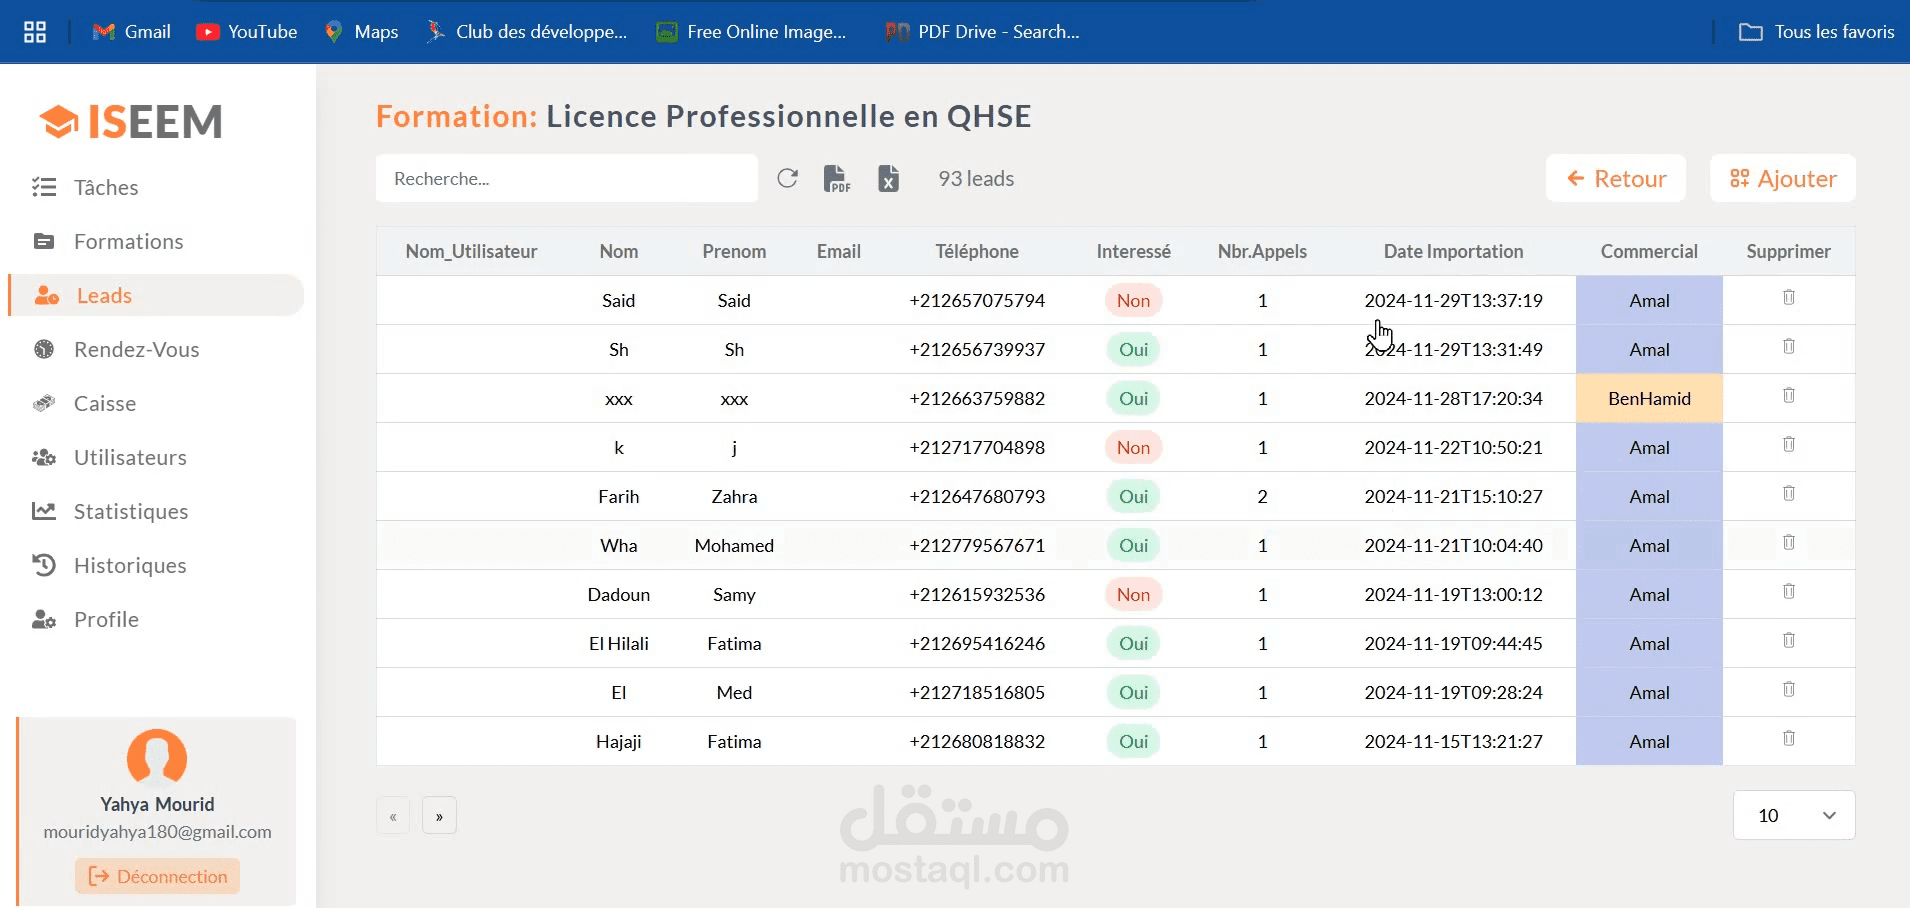This screenshot has height=908, width=1910.
Task: Click the Déconnection button
Action: (x=157, y=876)
